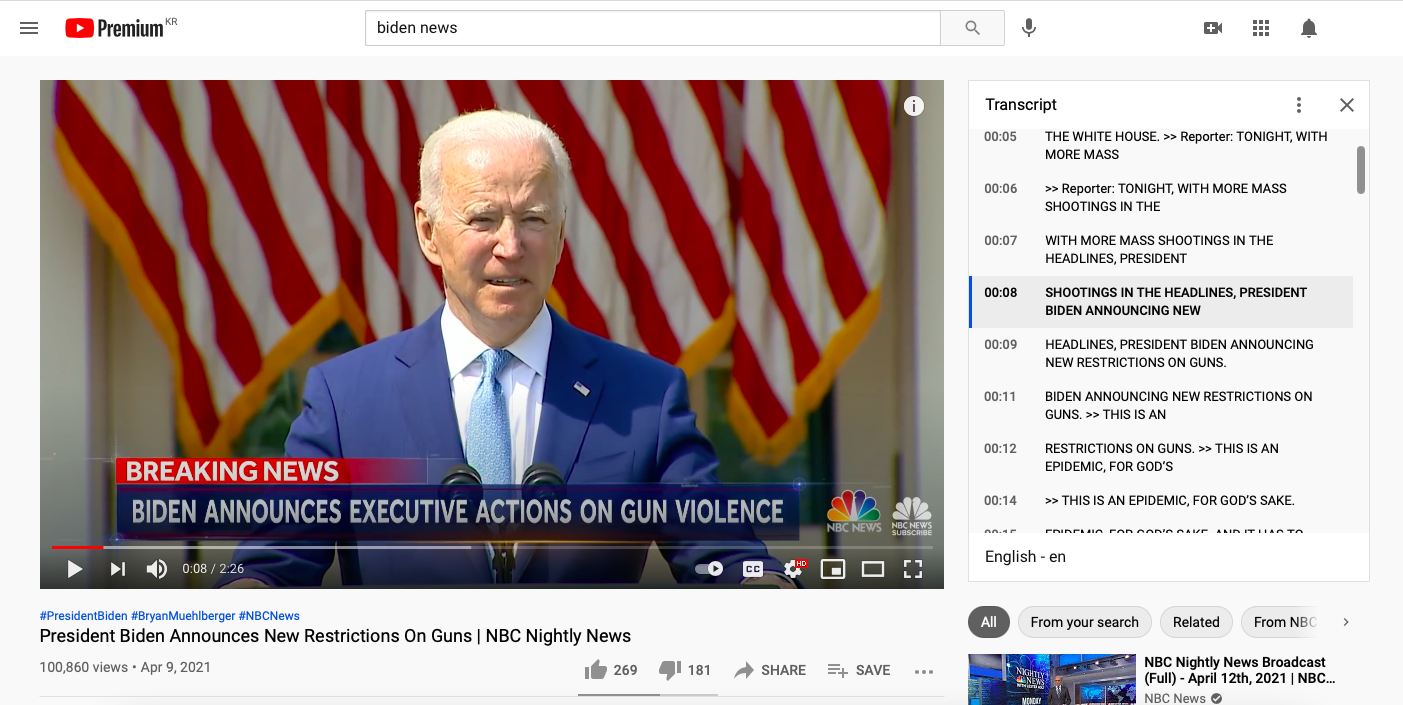The width and height of the screenshot is (1403, 705).
Task: Share the video
Action: tap(770, 670)
